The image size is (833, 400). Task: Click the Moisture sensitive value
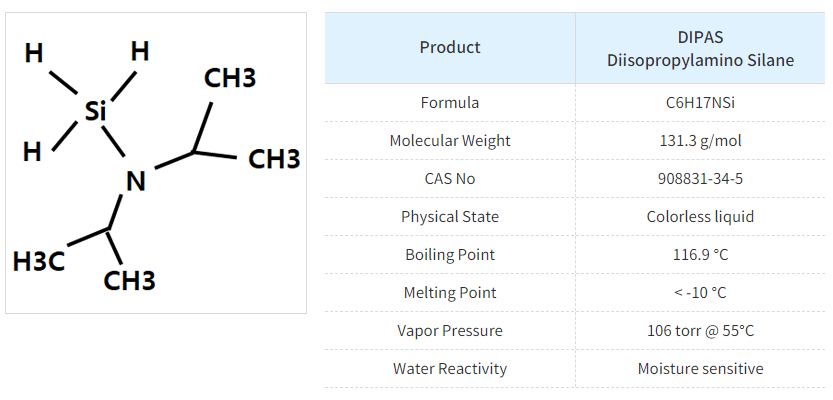(x=700, y=369)
